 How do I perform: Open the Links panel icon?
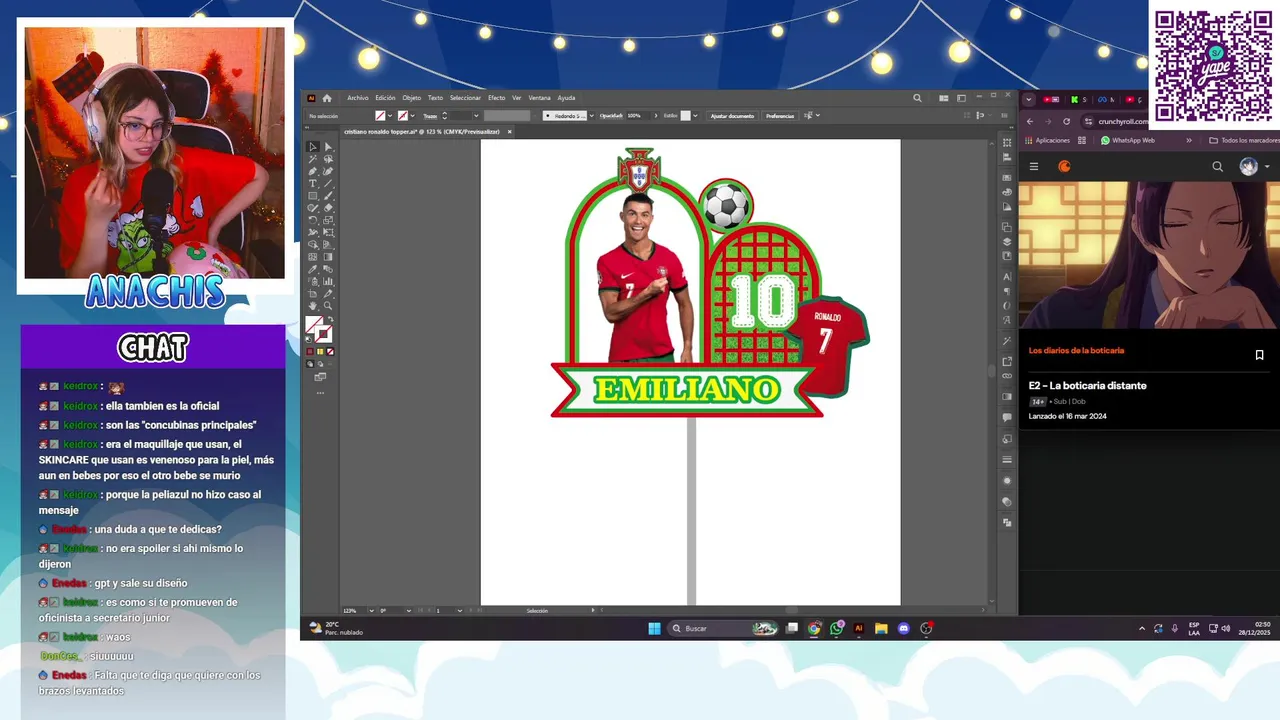point(1007,375)
